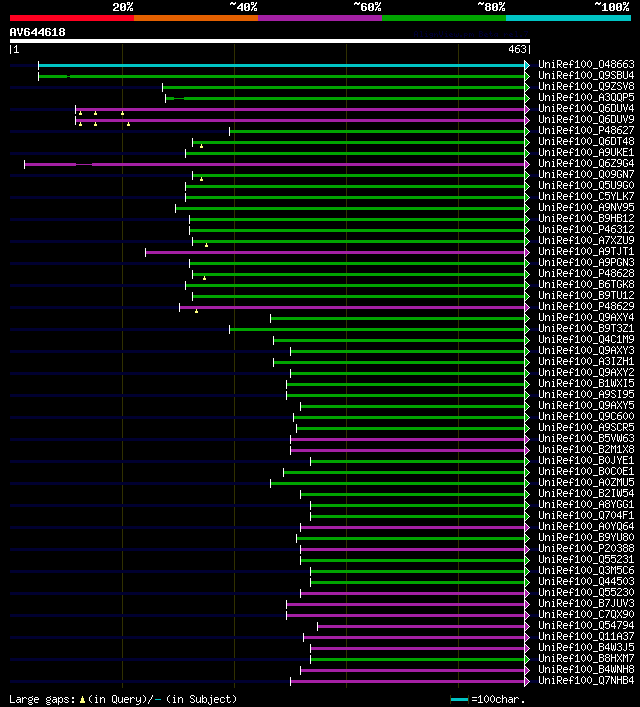
Task: Click the UniRef100_Q6DT48 text
Action: 586,142
